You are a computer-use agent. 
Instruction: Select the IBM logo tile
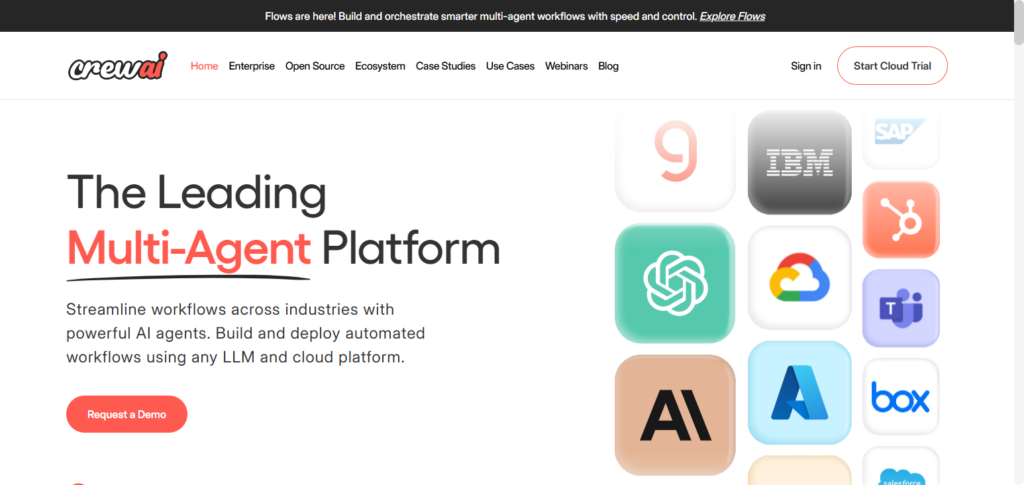(799, 161)
